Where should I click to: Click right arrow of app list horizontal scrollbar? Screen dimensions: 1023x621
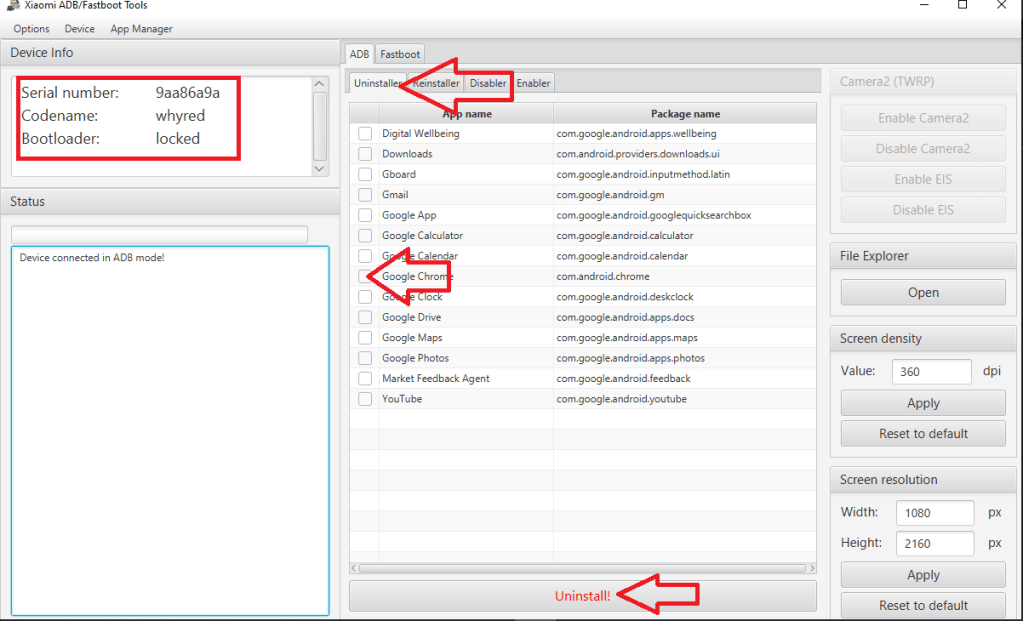(809, 568)
